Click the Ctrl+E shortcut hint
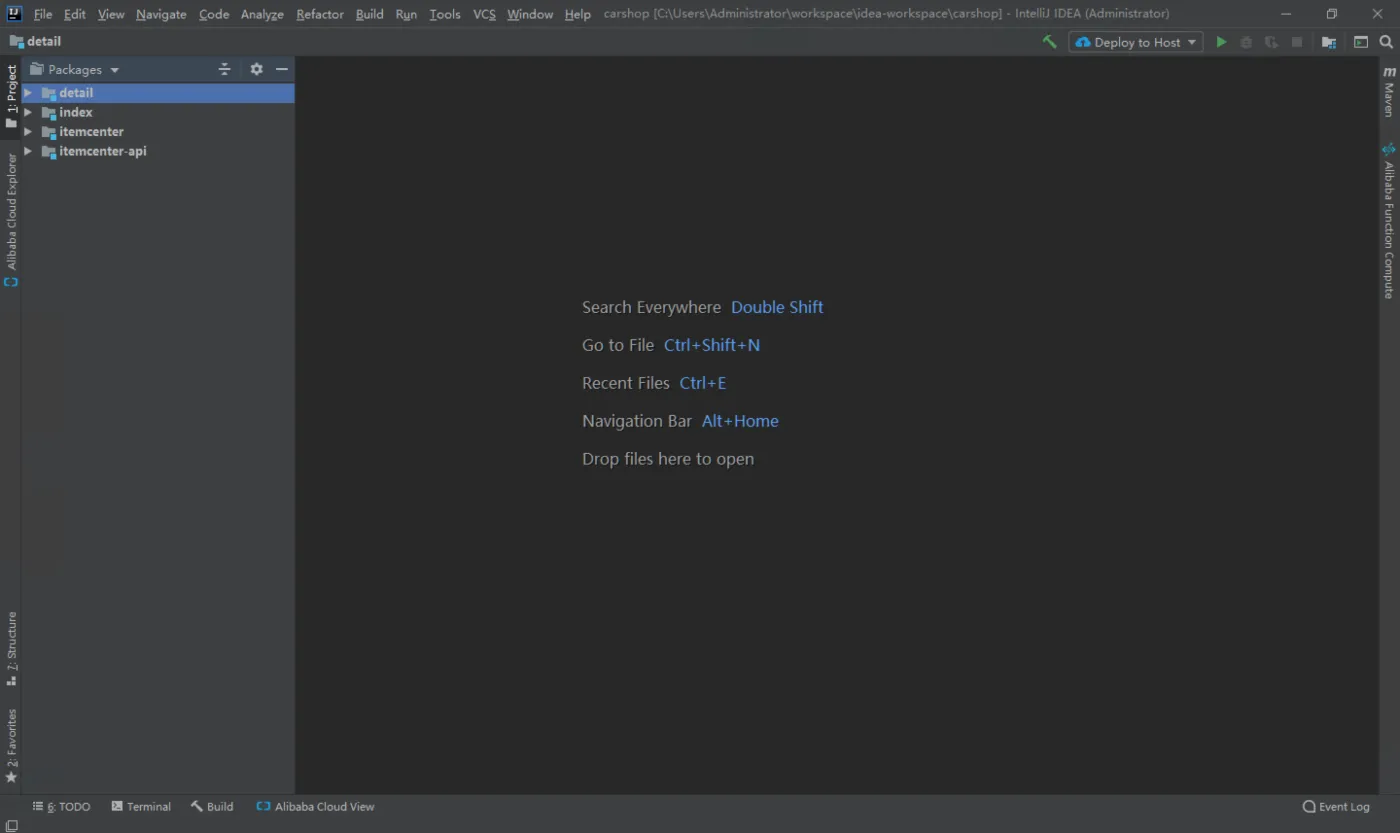The image size is (1400, 833). coord(703,383)
